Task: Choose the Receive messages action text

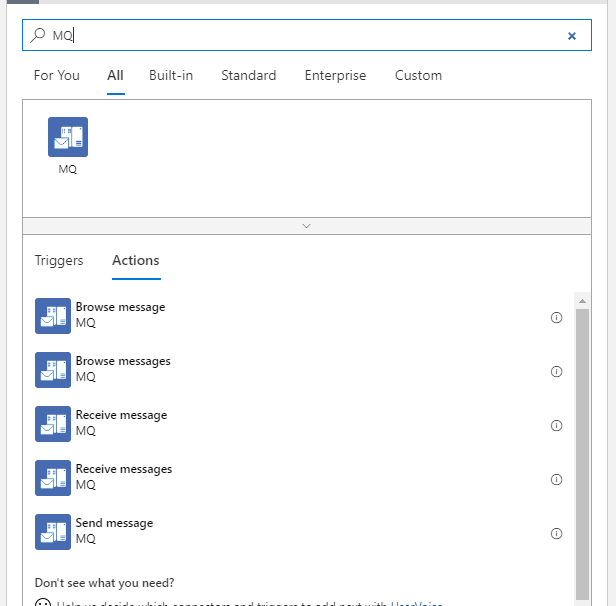Action: coord(124,469)
